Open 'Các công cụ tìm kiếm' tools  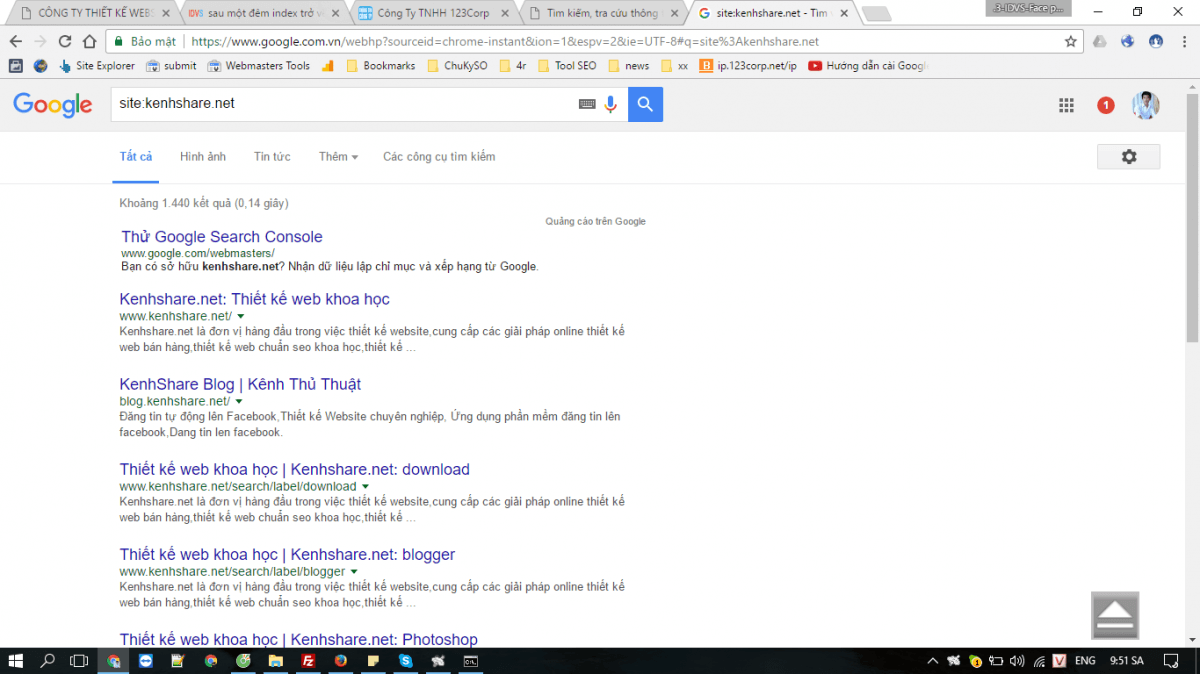(x=439, y=157)
